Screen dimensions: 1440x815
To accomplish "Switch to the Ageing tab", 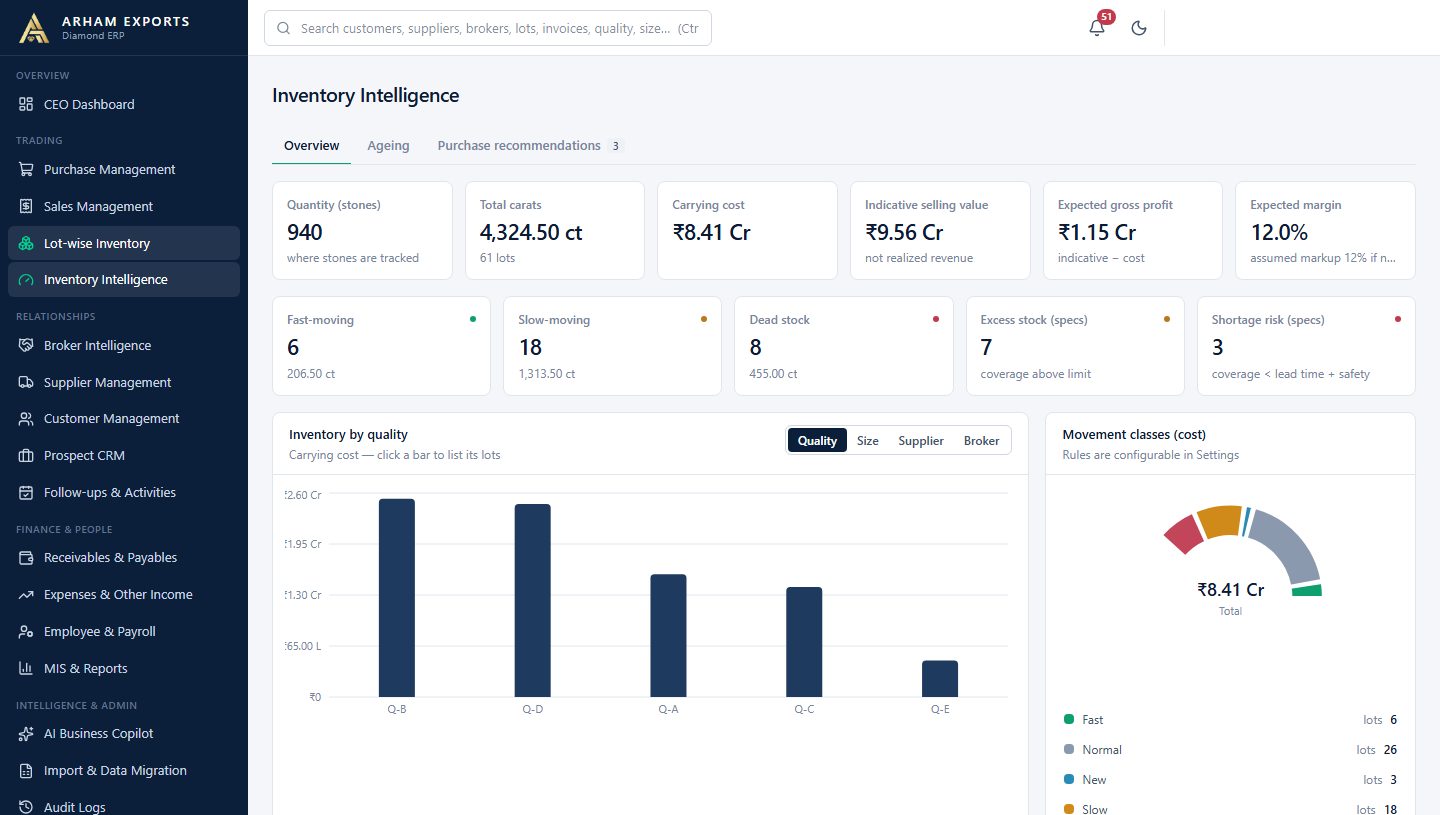I will pyautogui.click(x=388, y=145).
